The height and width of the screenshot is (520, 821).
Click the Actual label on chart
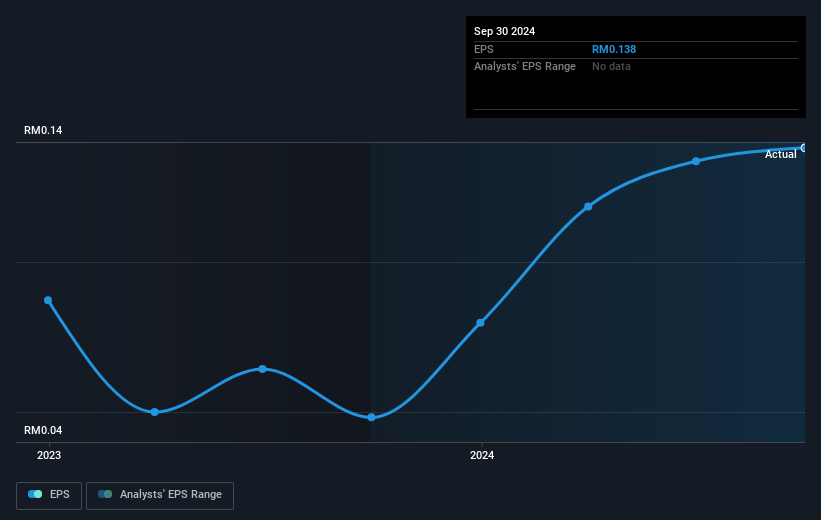click(x=780, y=154)
